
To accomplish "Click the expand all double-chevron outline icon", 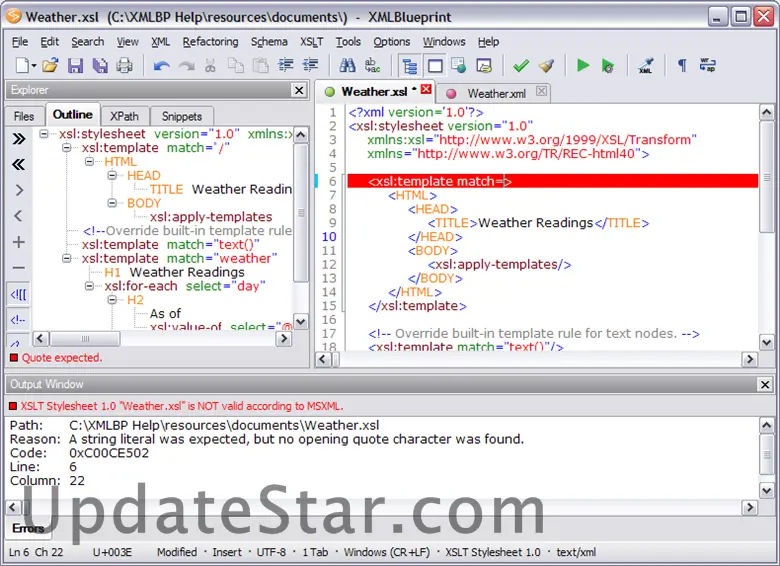I will [18, 138].
